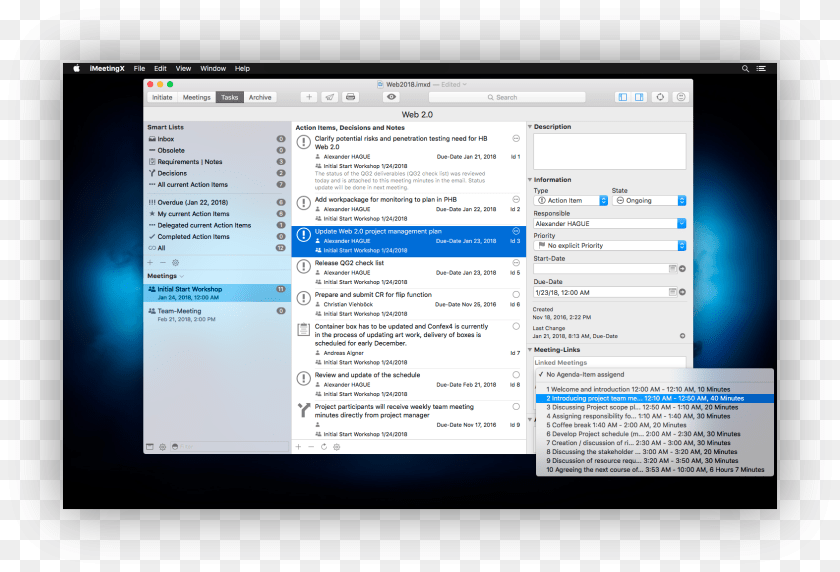Select Completed Action Items list
This screenshot has width=840, height=572.
216,236
